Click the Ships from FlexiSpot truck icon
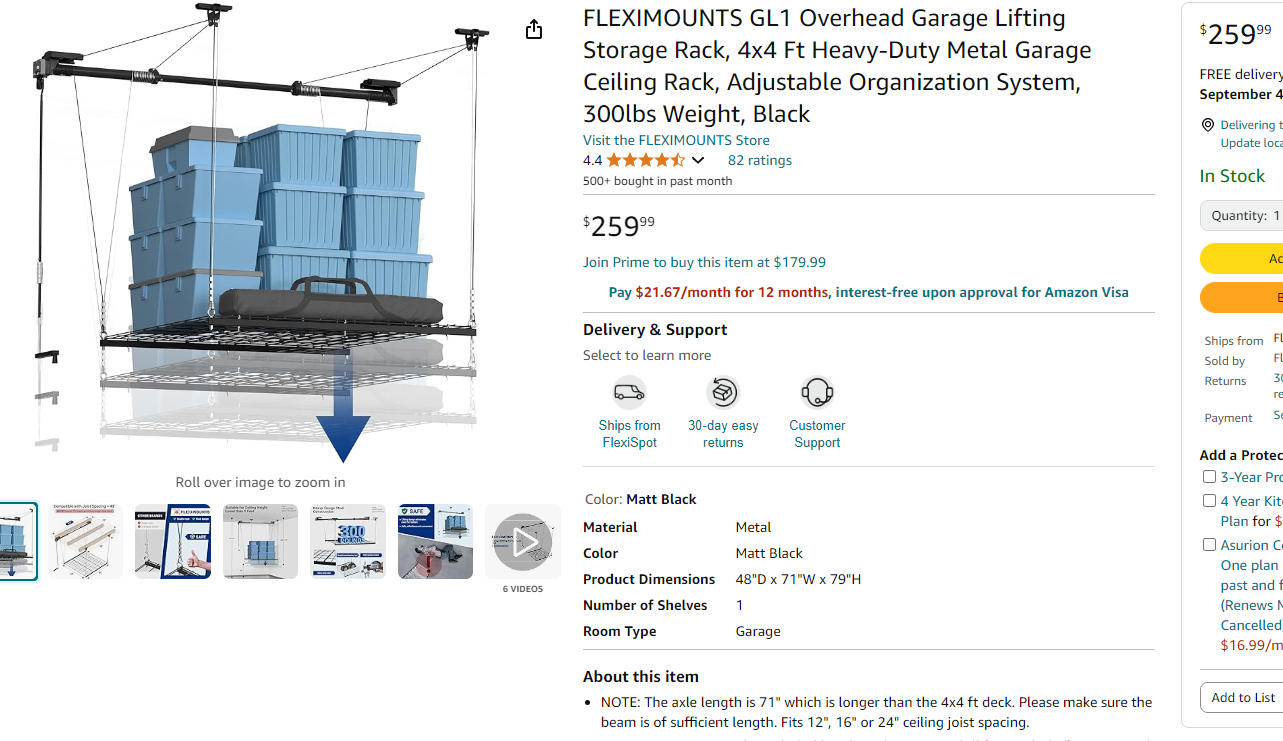The image size is (1283, 741). [x=629, y=392]
